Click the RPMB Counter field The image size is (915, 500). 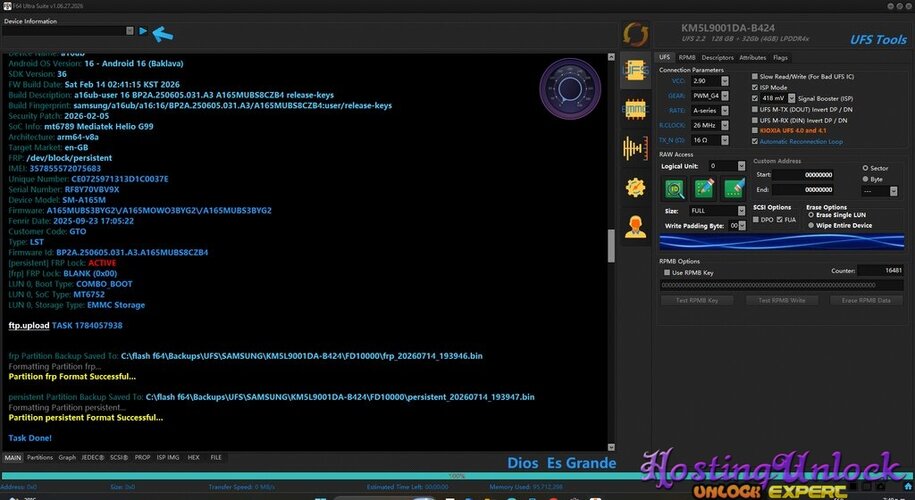click(881, 271)
